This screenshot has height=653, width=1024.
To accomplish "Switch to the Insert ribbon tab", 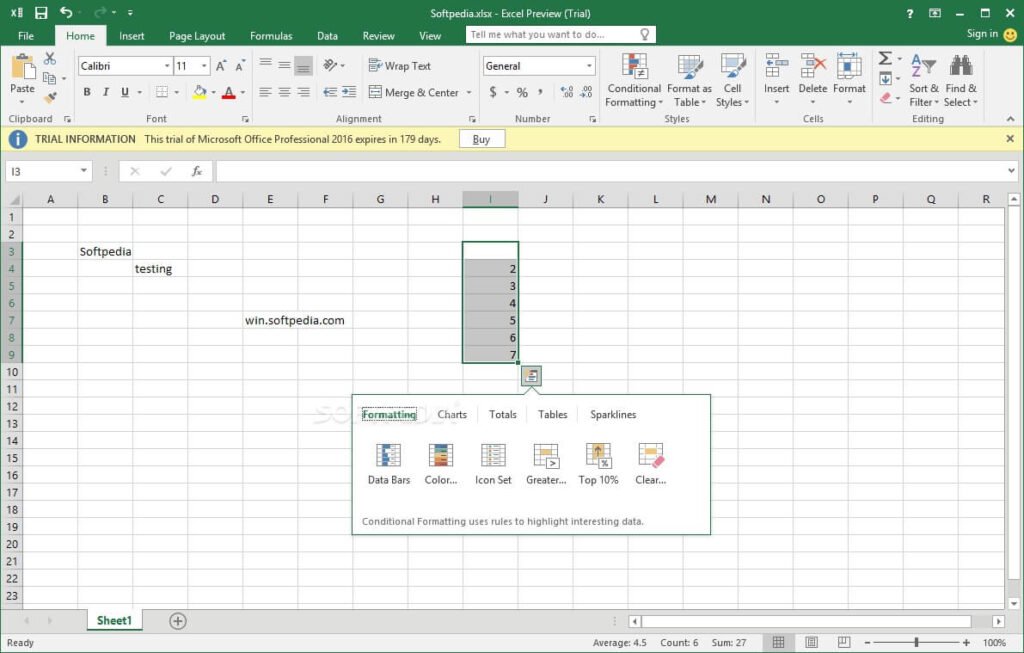I will coord(131,36).
